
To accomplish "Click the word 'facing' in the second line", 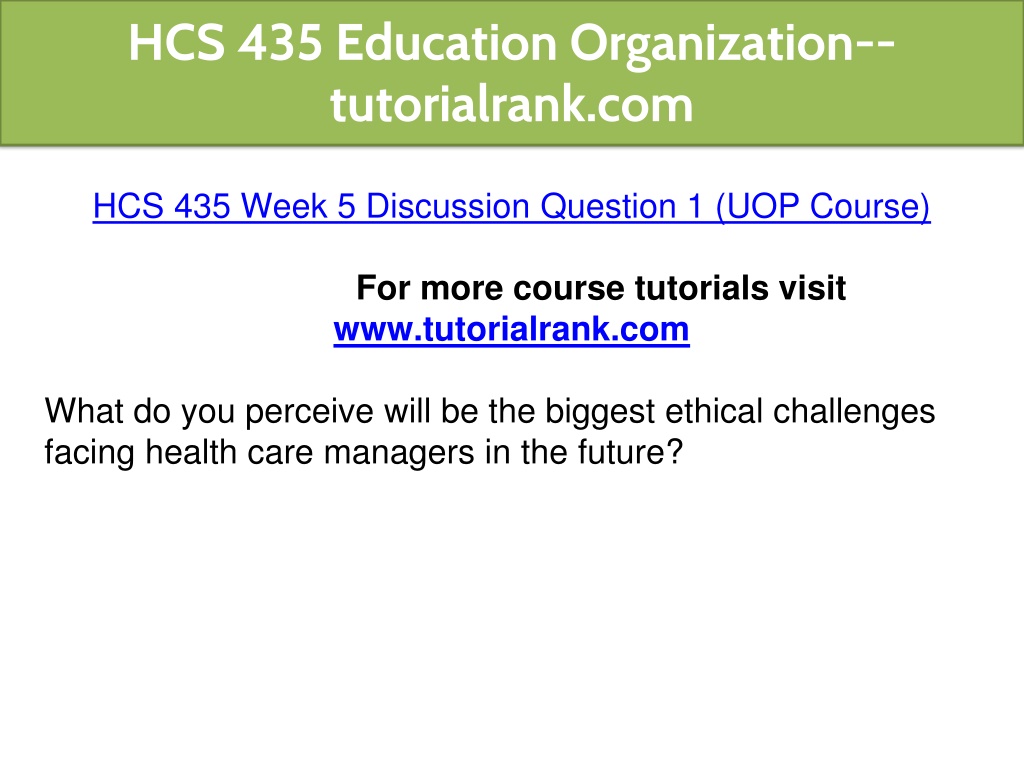I will click(89, 453).
